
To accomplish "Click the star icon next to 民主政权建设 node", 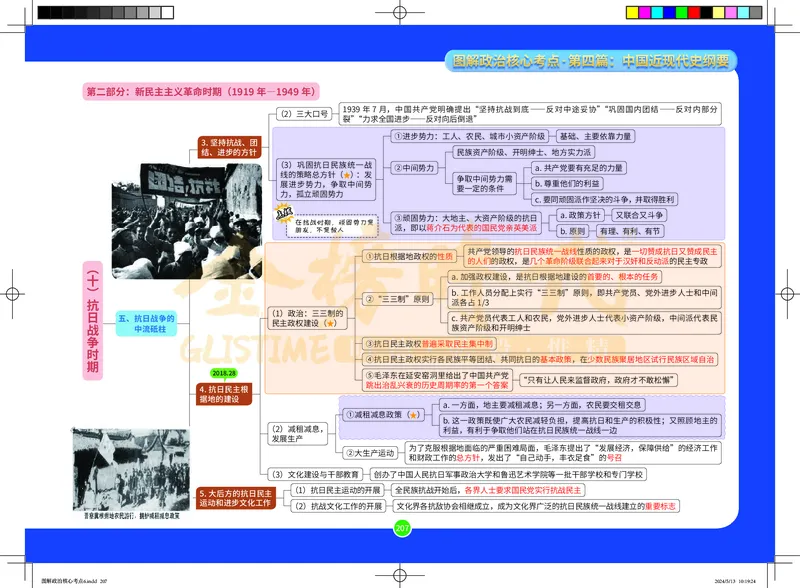I will coord(331,324).
